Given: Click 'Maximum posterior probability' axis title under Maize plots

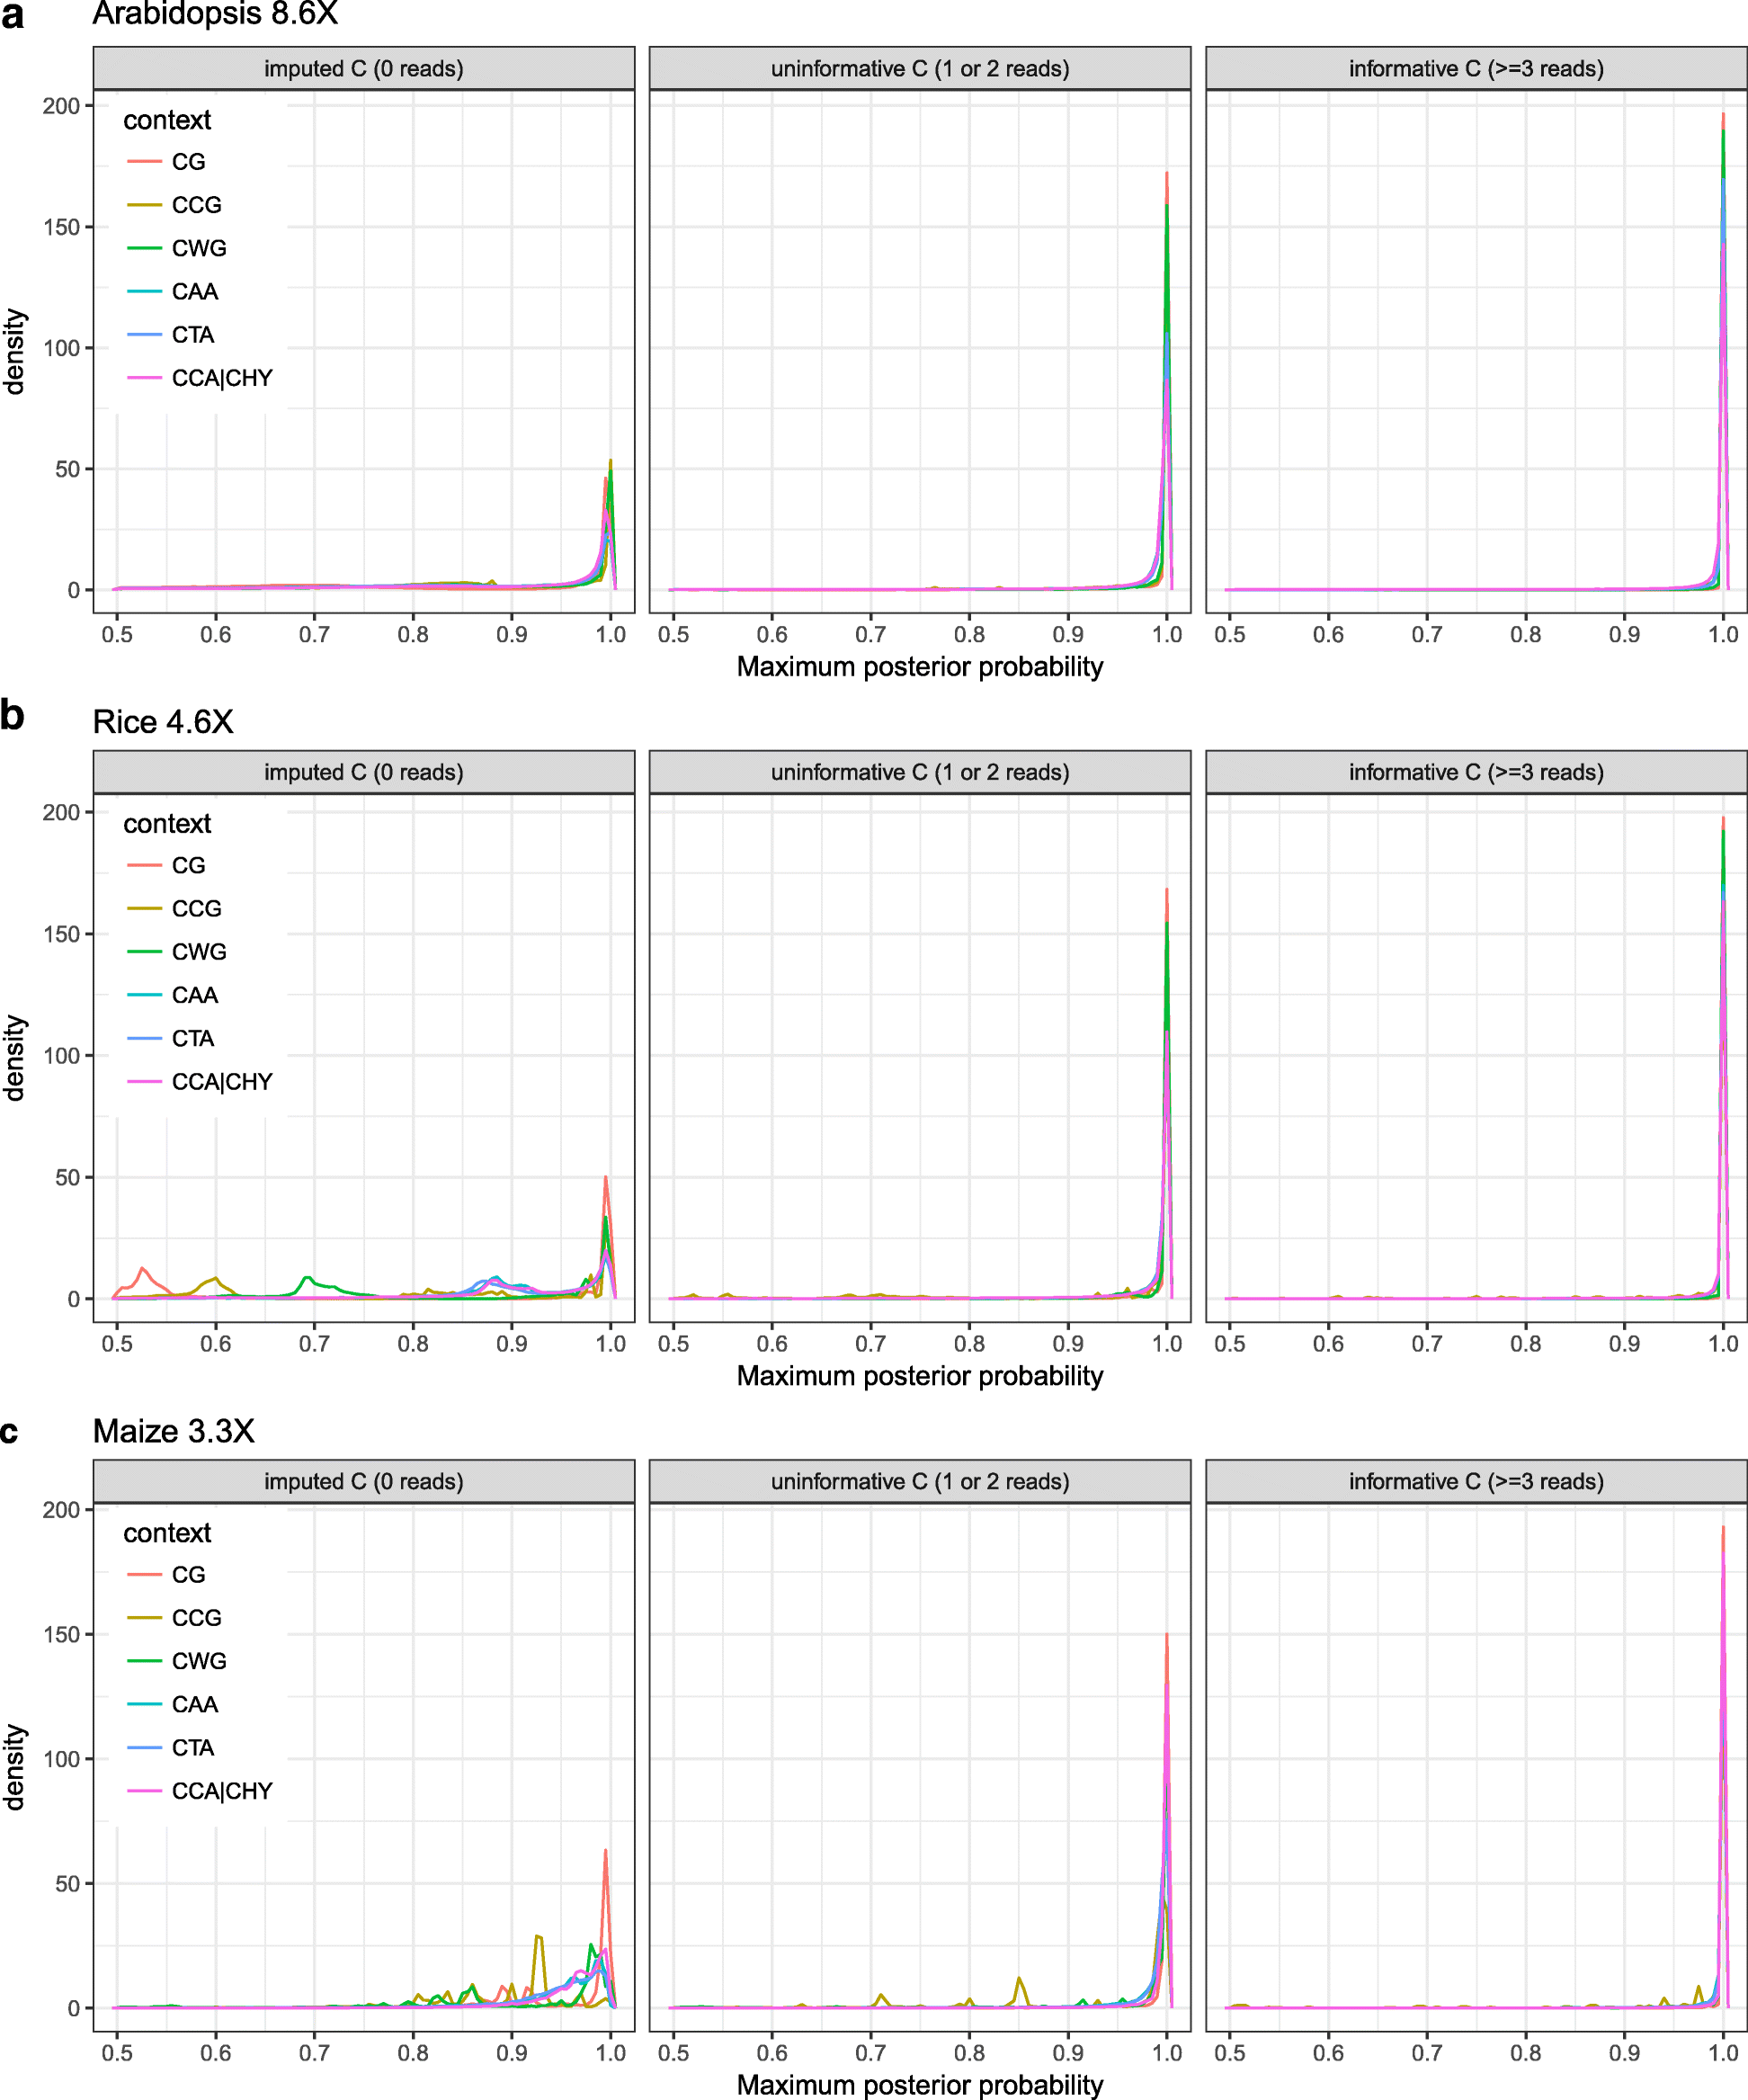Looking at the screenshot, I should [x=920, y=2085].
